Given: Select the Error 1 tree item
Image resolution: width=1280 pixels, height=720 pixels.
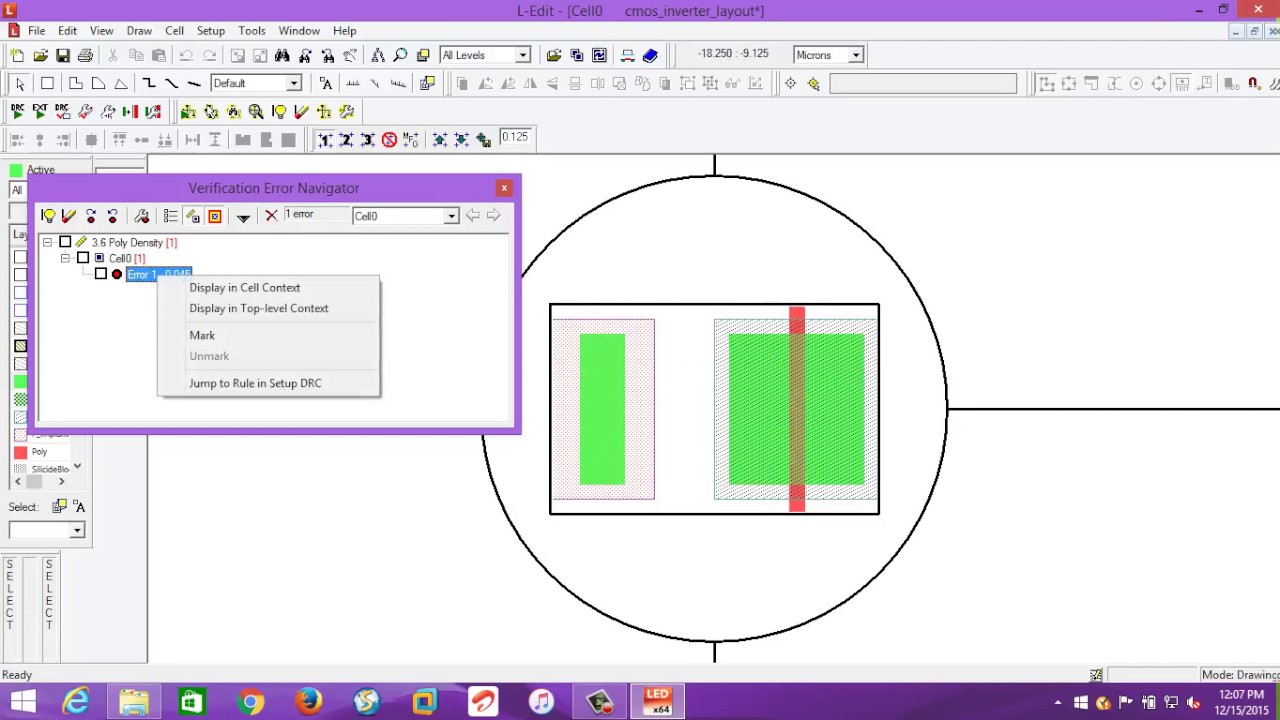Looking at the screenshot, I should (158, 274).
